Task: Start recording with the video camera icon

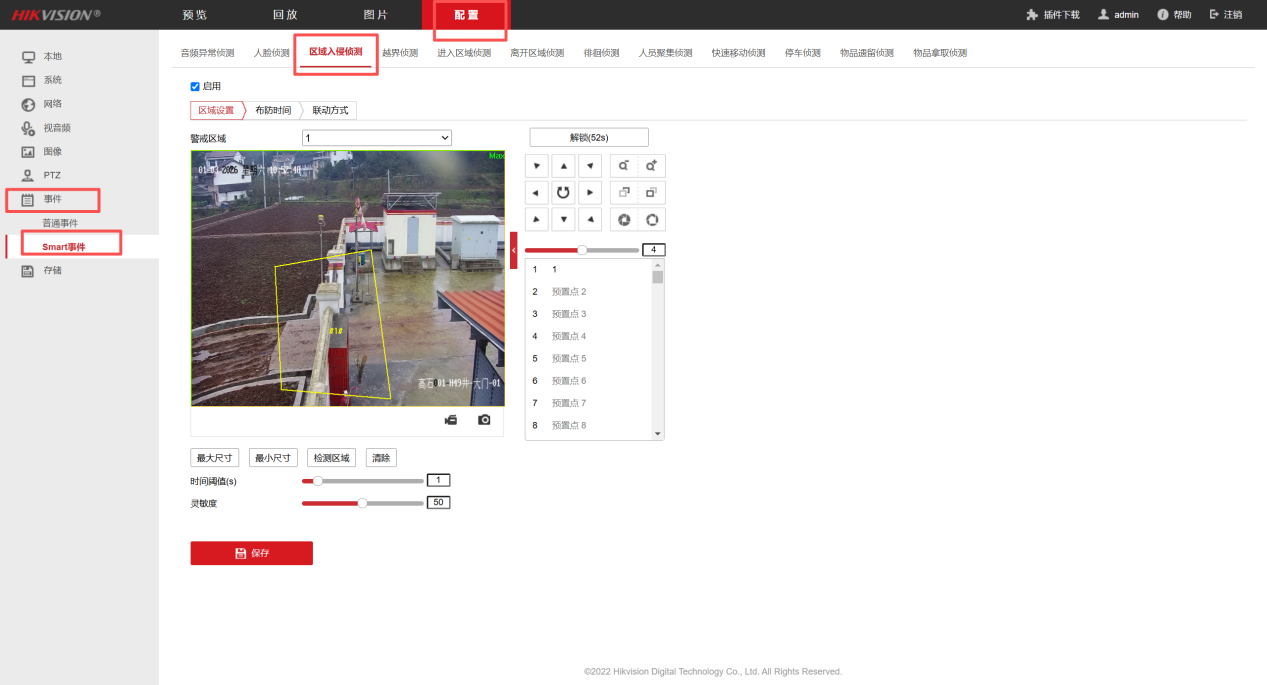Action: tap(451, 420)
